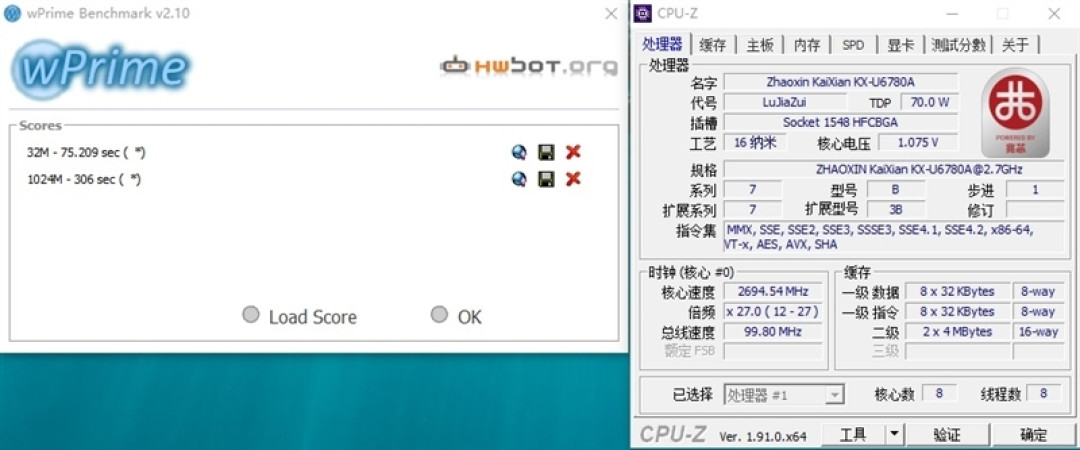1080x450 pixels.
Task: Switch to the SPD tab
Action: pyautogui.click(x=853, y=45)
